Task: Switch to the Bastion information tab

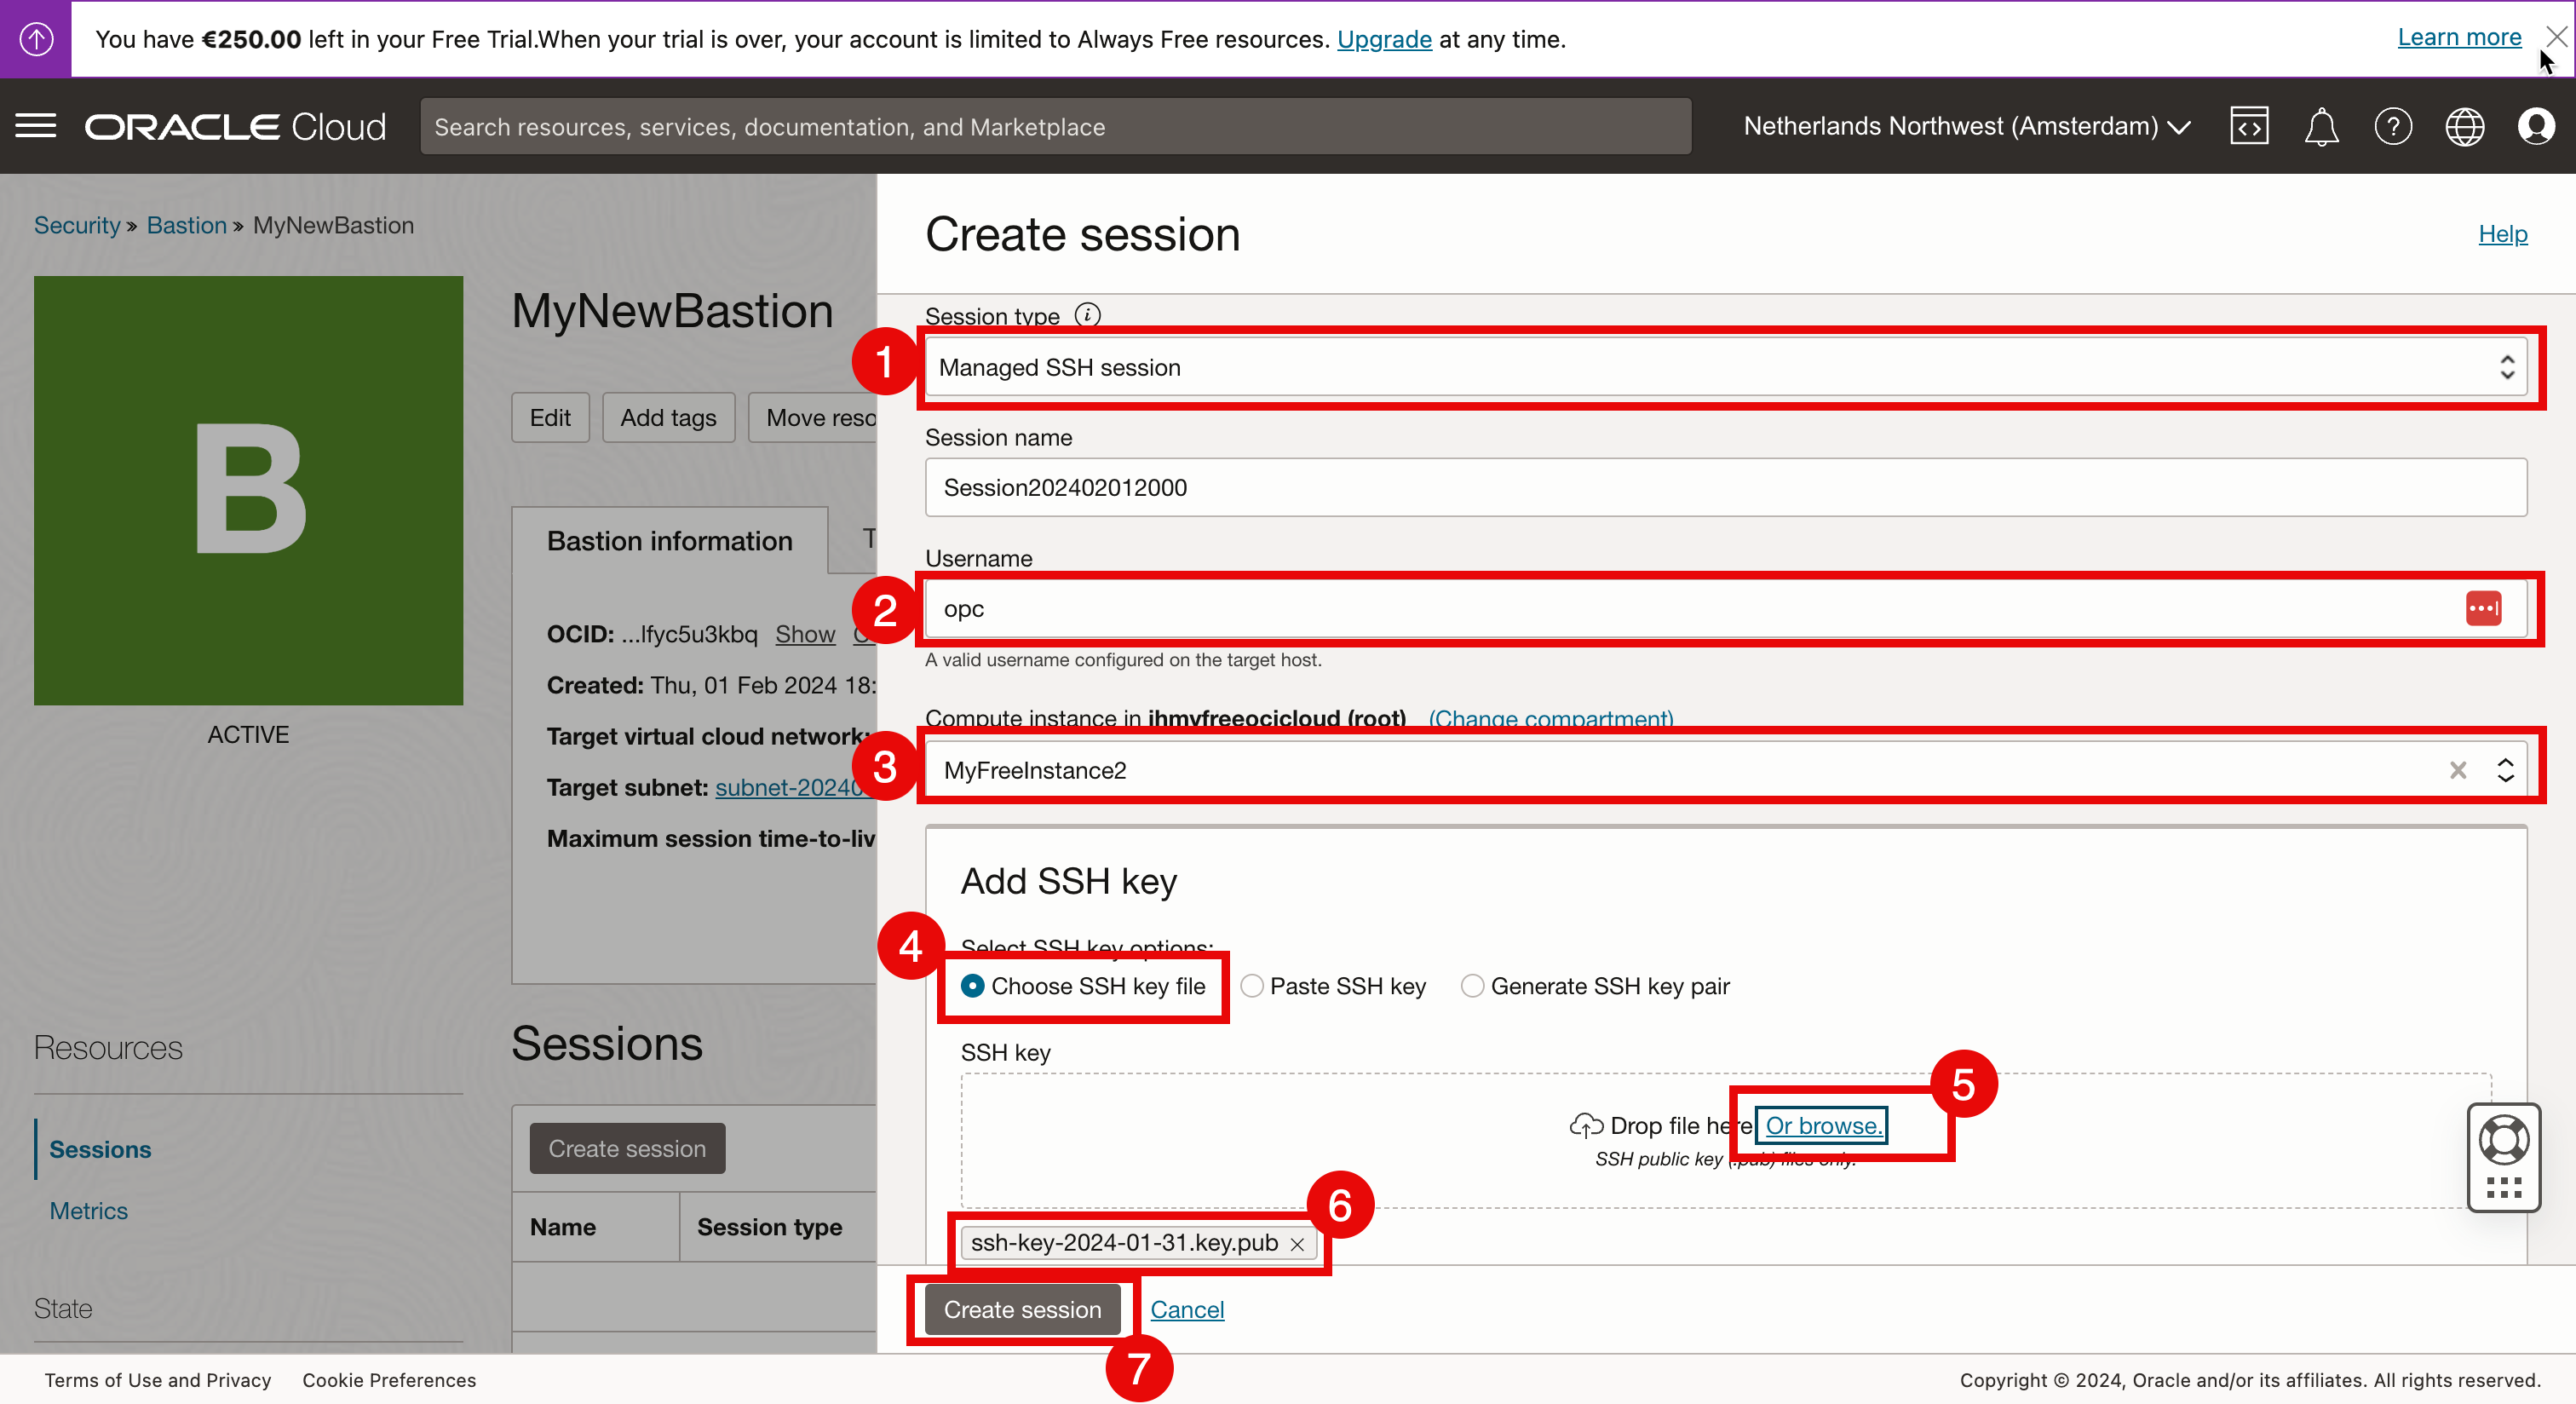Action: click(669, 540)
